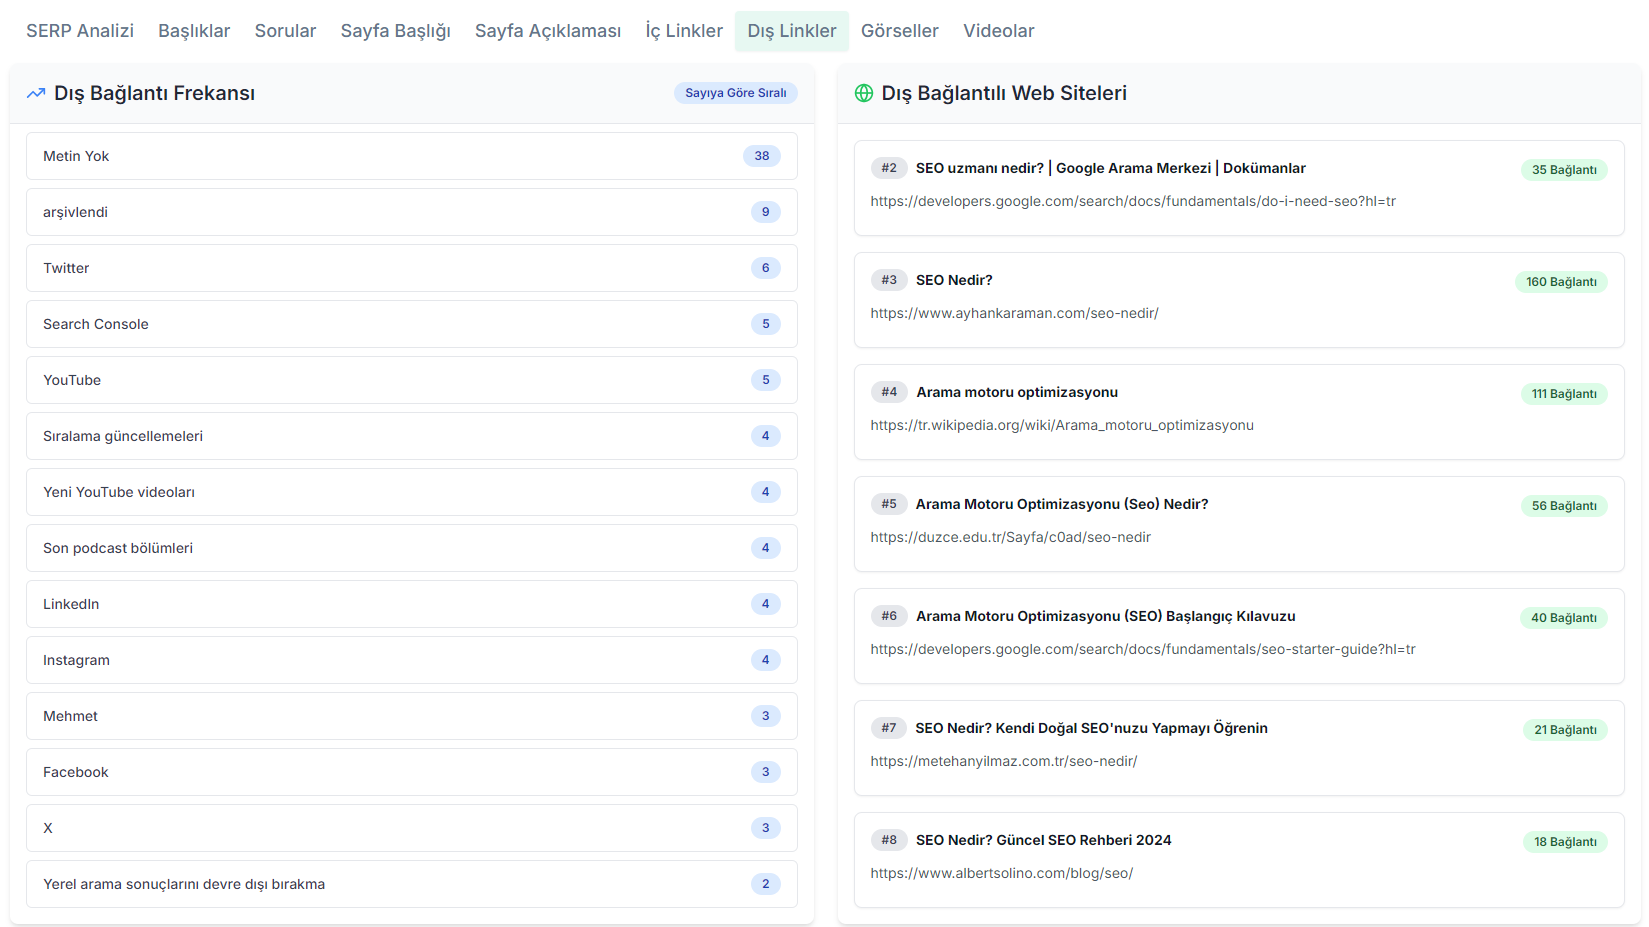Go to the Videolar tab
The image size is (1649, 927).
(998, 31)
